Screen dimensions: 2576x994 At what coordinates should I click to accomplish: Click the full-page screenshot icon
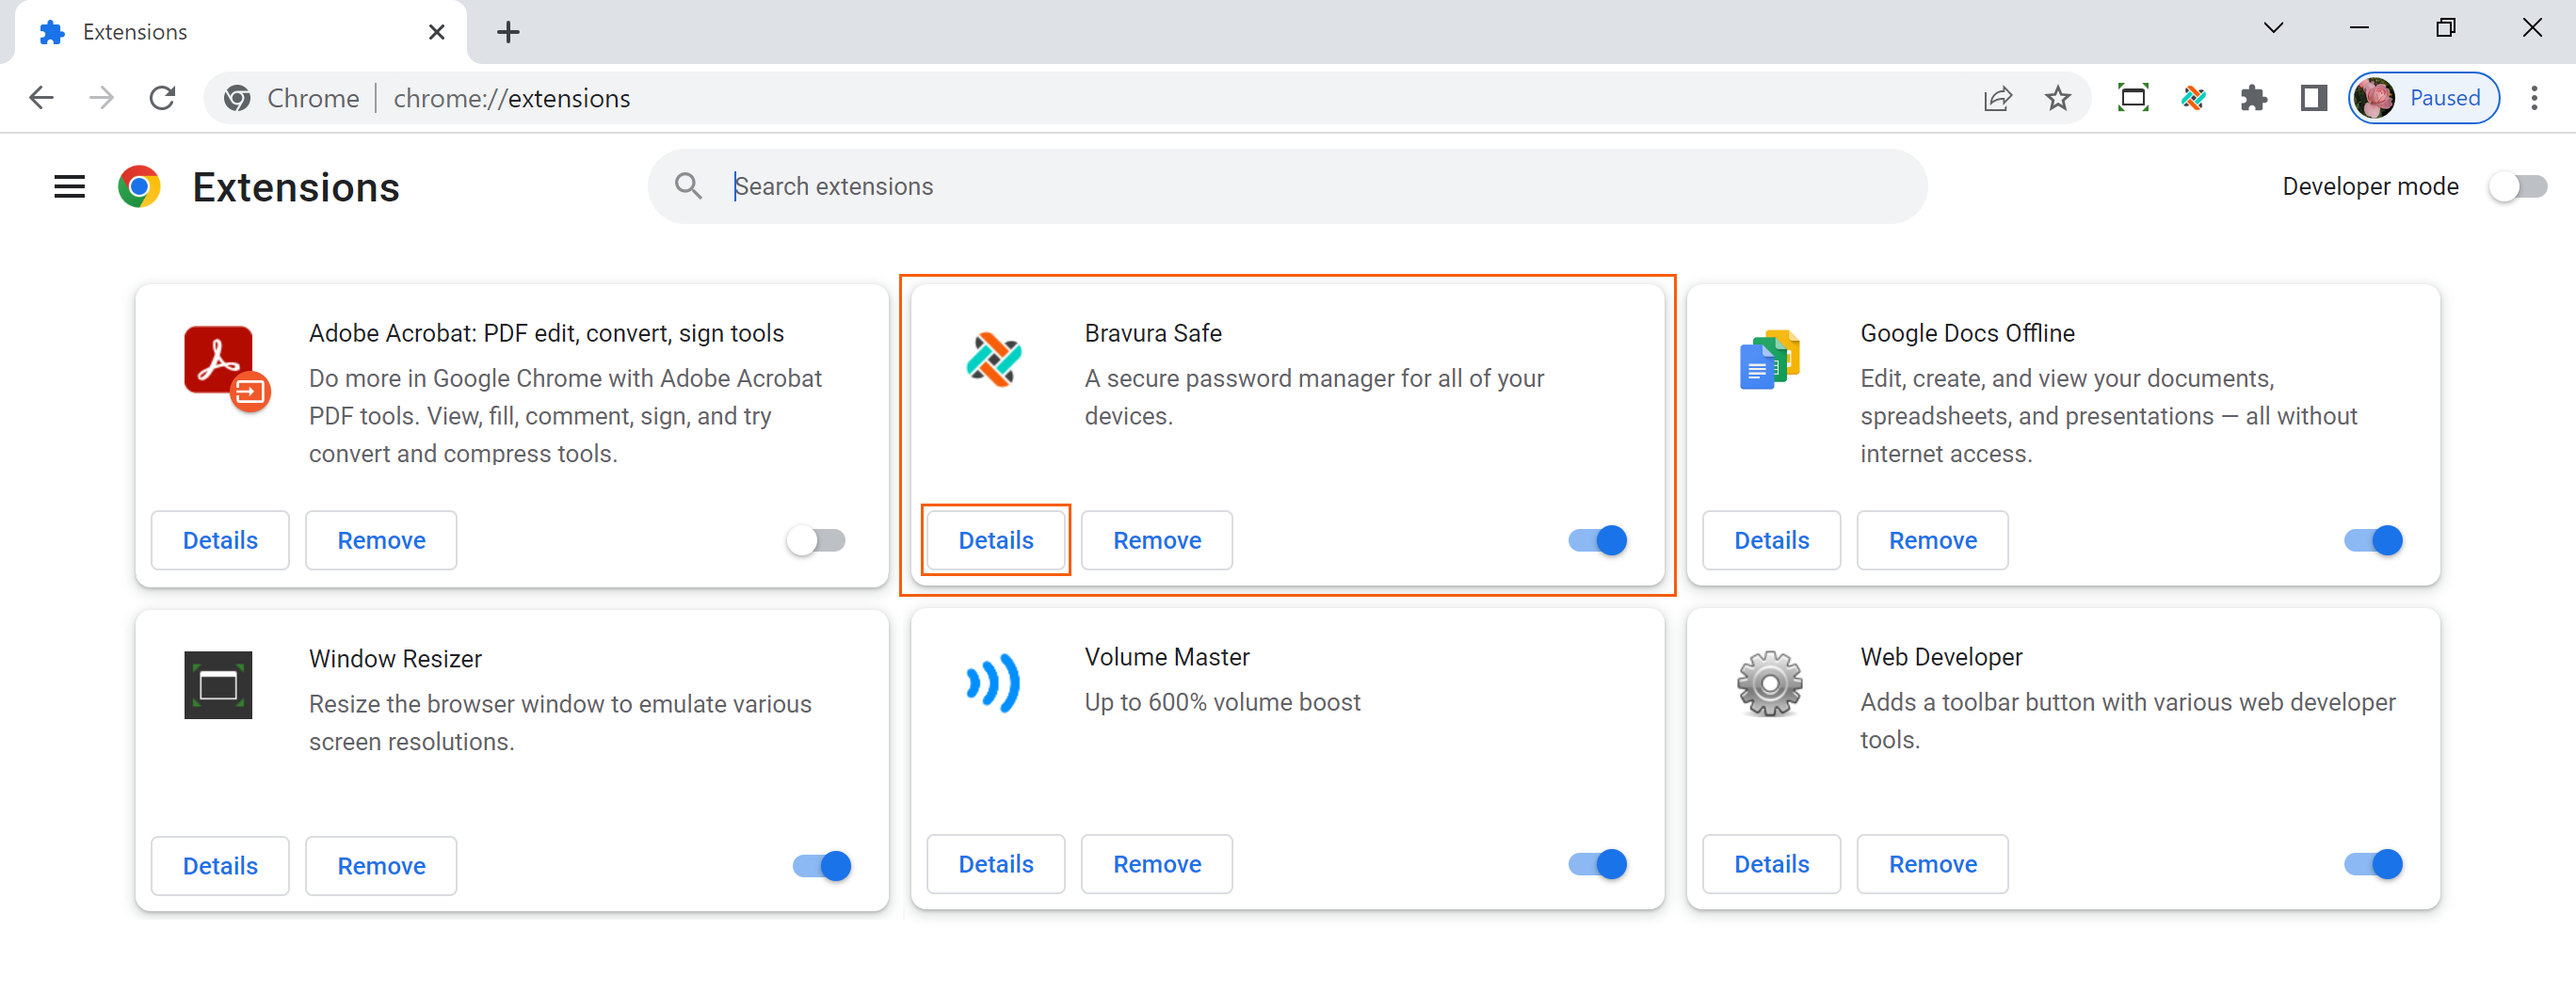[2133, 97]
